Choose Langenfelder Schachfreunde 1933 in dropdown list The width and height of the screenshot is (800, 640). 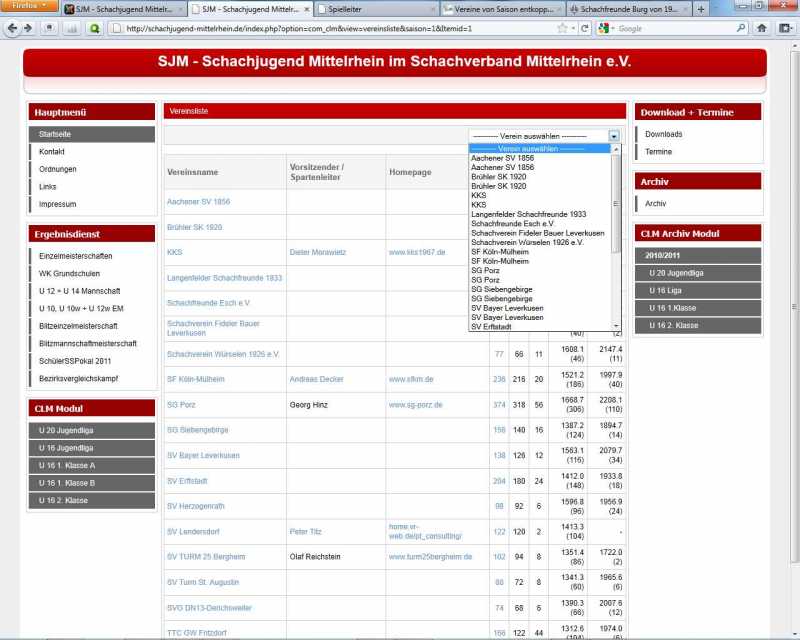pos(528,214)
